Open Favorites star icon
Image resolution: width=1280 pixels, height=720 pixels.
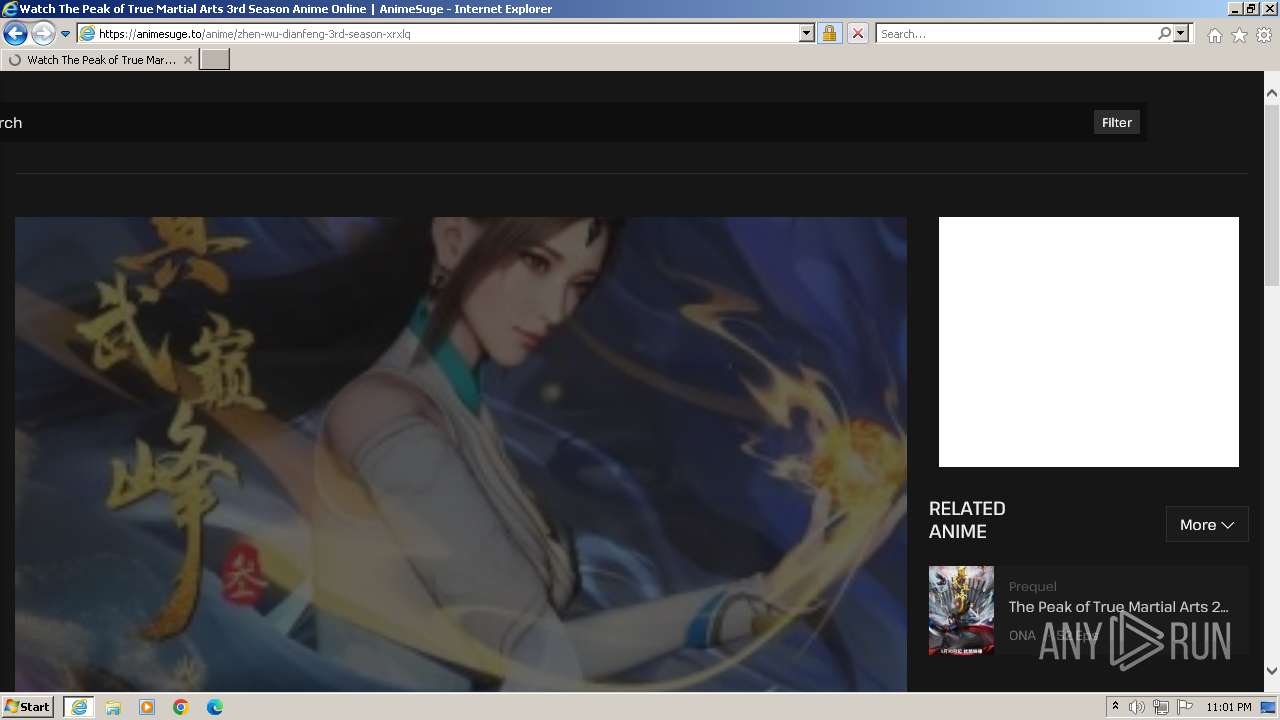[1239, 35]
